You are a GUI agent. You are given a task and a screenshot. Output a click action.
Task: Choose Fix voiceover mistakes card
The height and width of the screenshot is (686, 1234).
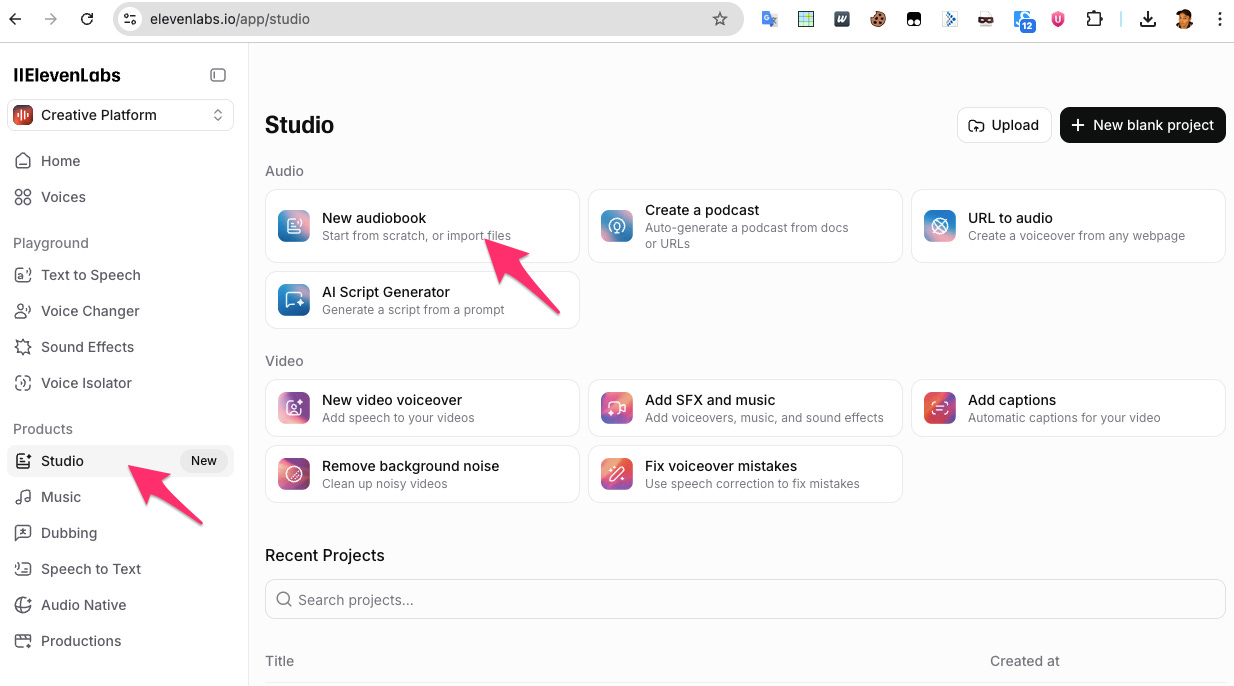(745, 474)
